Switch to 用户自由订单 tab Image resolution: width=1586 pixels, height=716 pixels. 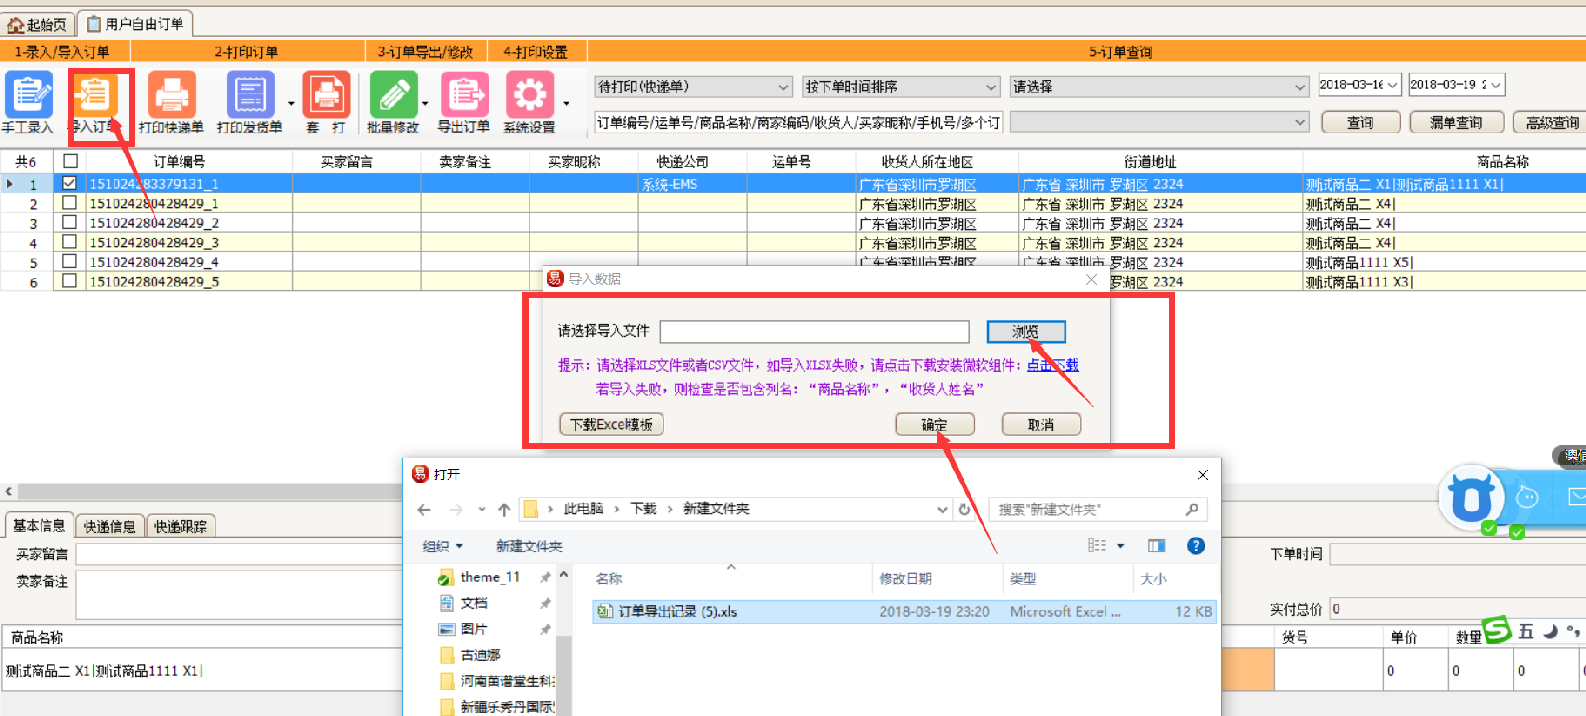[x=135, y=24]
